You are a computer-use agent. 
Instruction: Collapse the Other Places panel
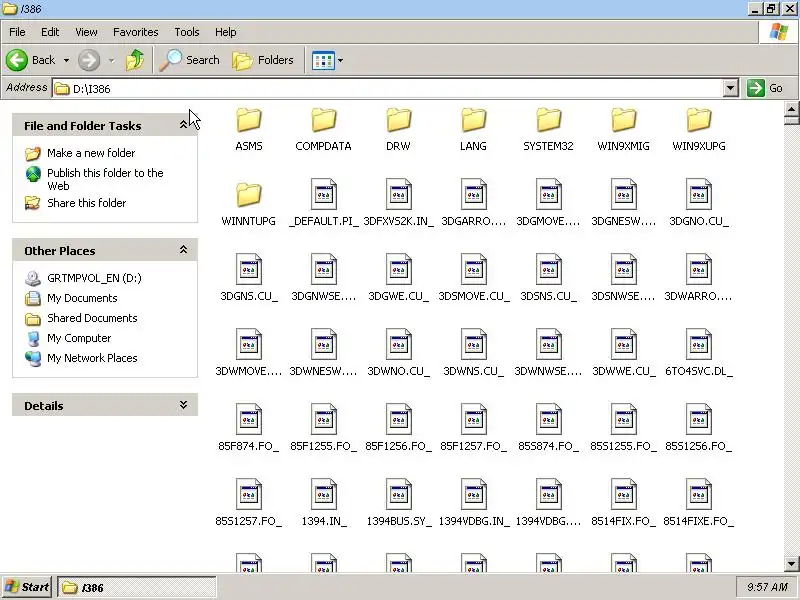183,249
